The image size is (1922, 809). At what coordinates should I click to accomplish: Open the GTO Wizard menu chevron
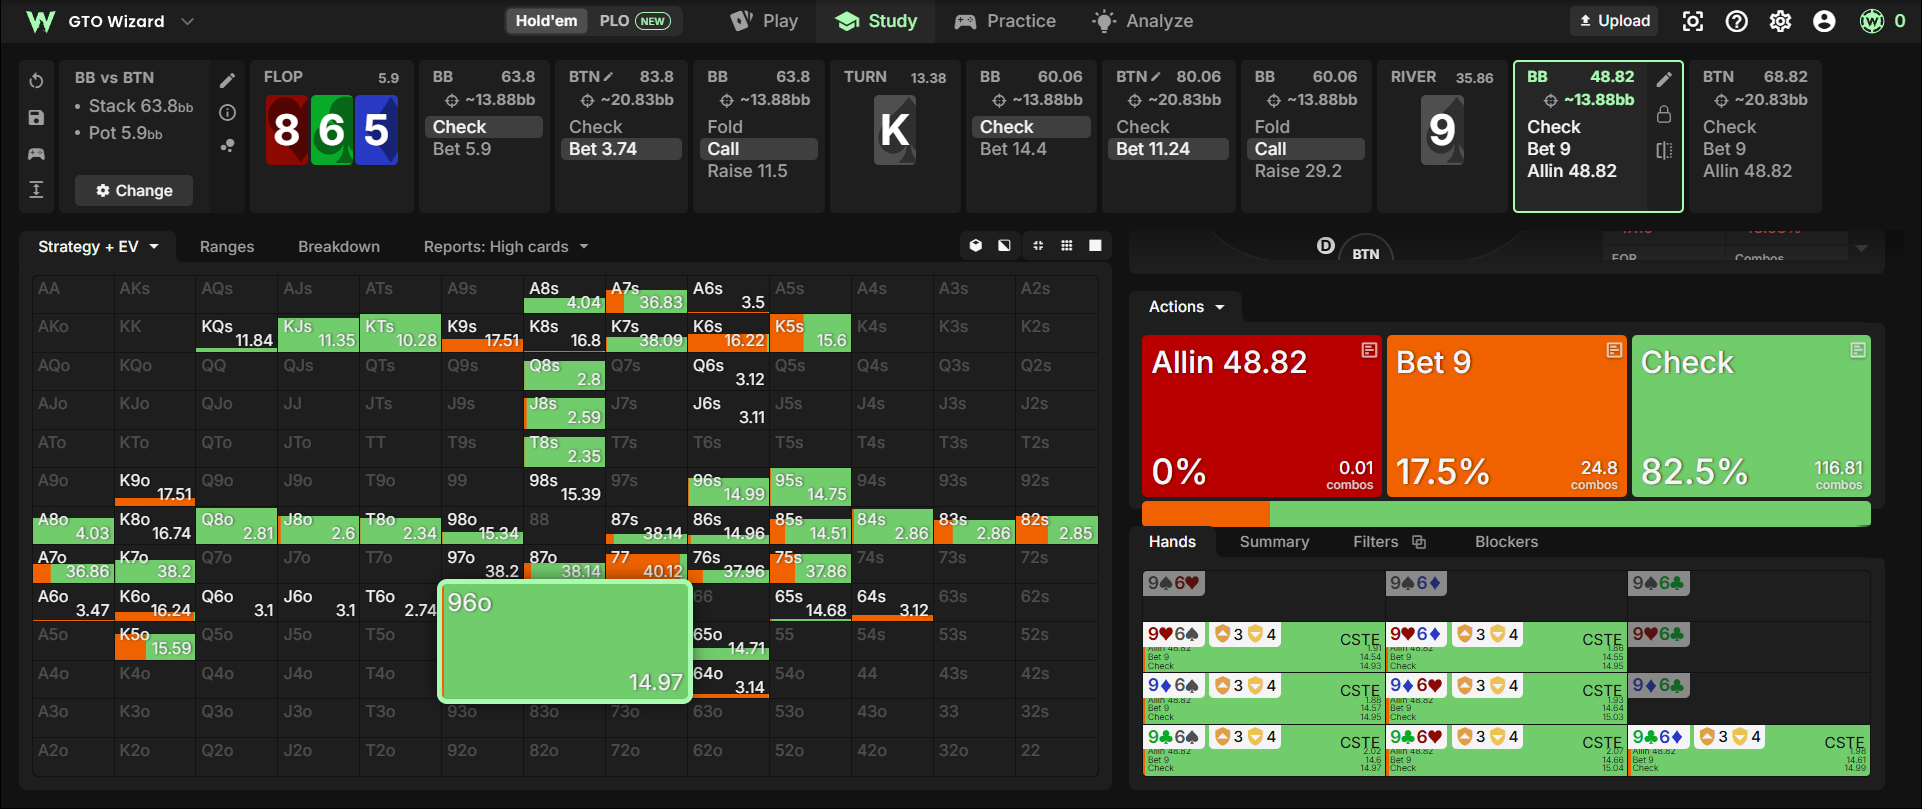click(187, 21)
